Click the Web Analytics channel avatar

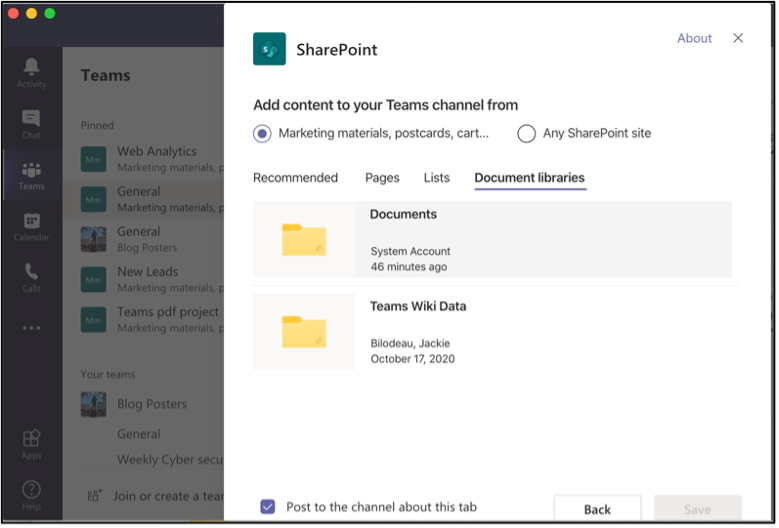[93, 159]
